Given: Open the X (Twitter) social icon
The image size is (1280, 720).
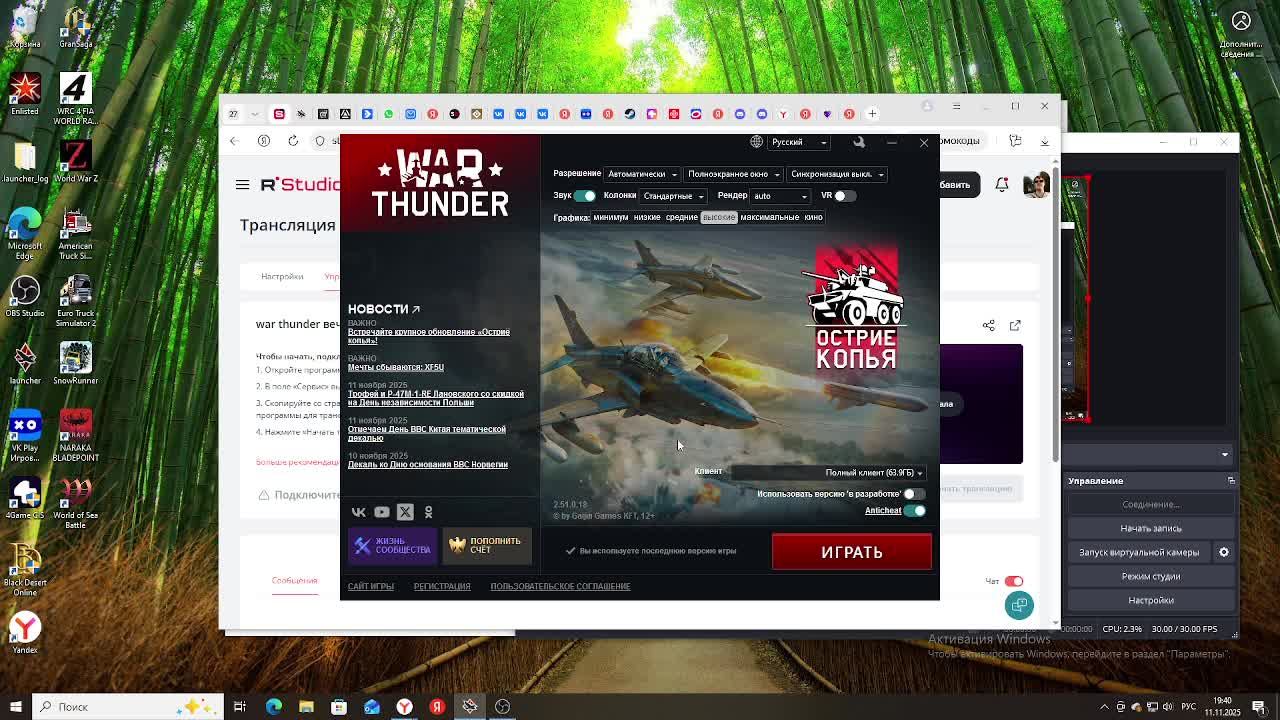Looking at the screenshot, I should point(405,512).
